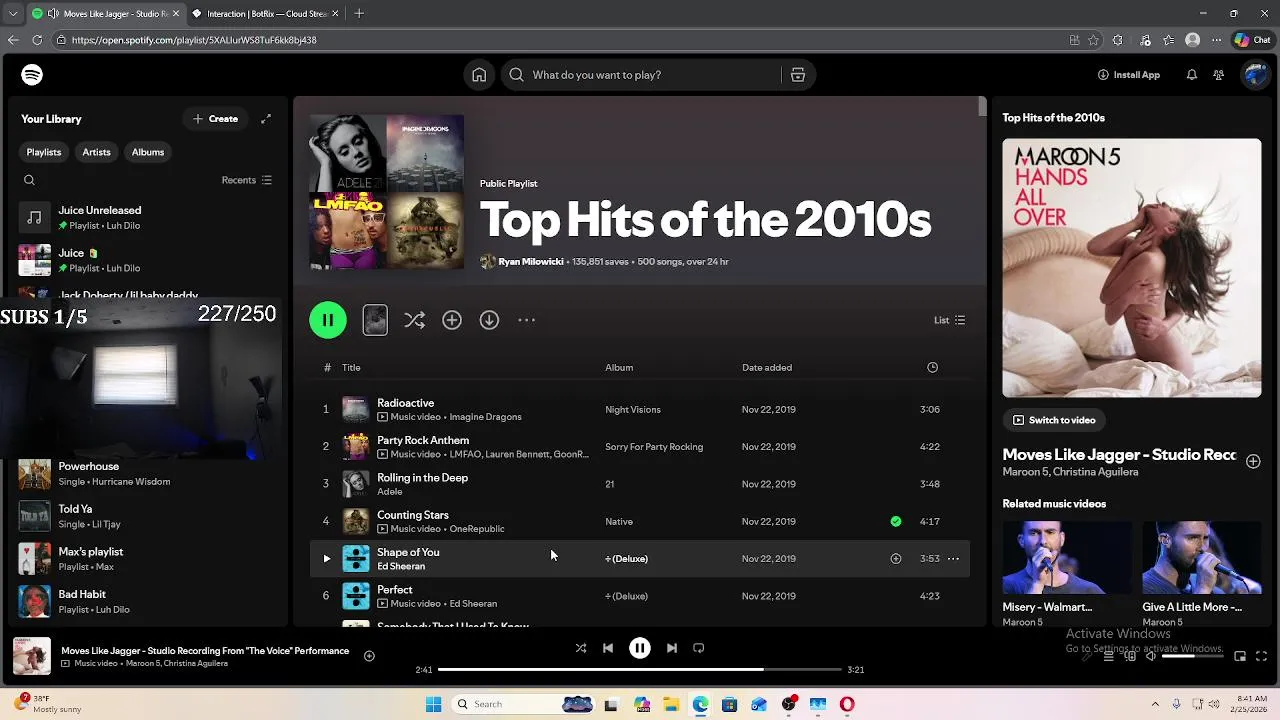
Task: Filter library by Playlists
Action: coord(44,152)
